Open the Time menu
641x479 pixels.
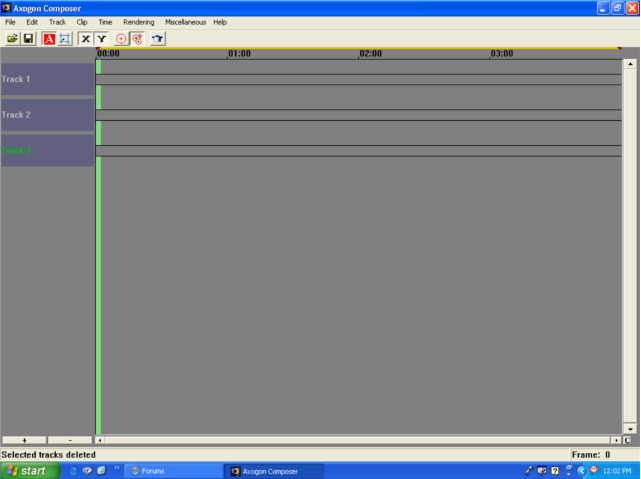pyautogui.click(x=105, y=22)
